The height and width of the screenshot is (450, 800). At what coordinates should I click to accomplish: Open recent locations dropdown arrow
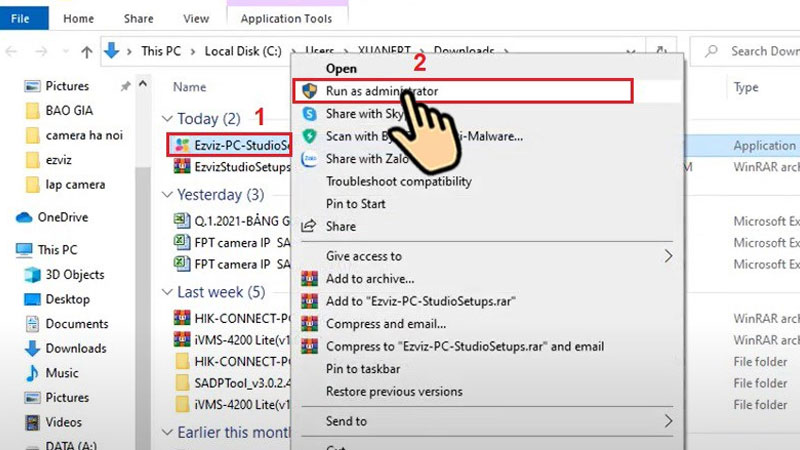pos(65,52)
